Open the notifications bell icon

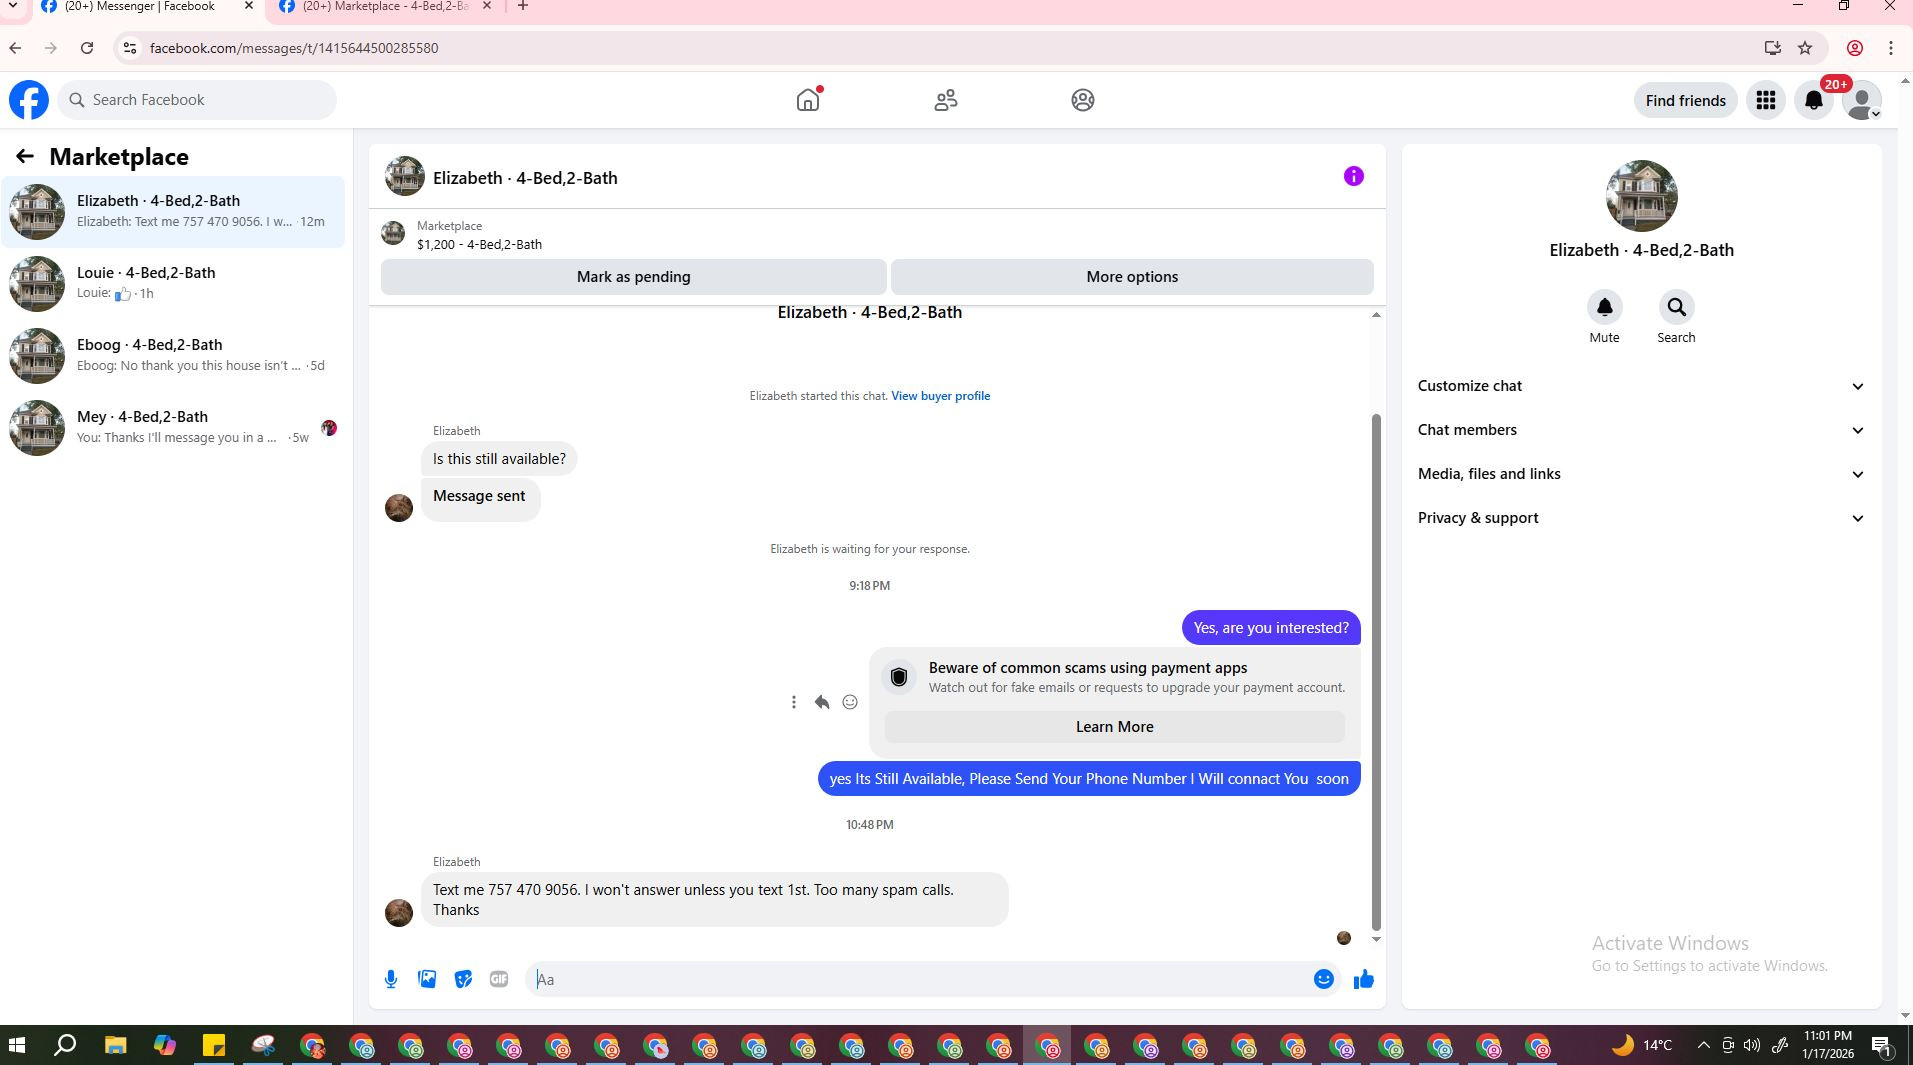click(x=1814, y=100)
